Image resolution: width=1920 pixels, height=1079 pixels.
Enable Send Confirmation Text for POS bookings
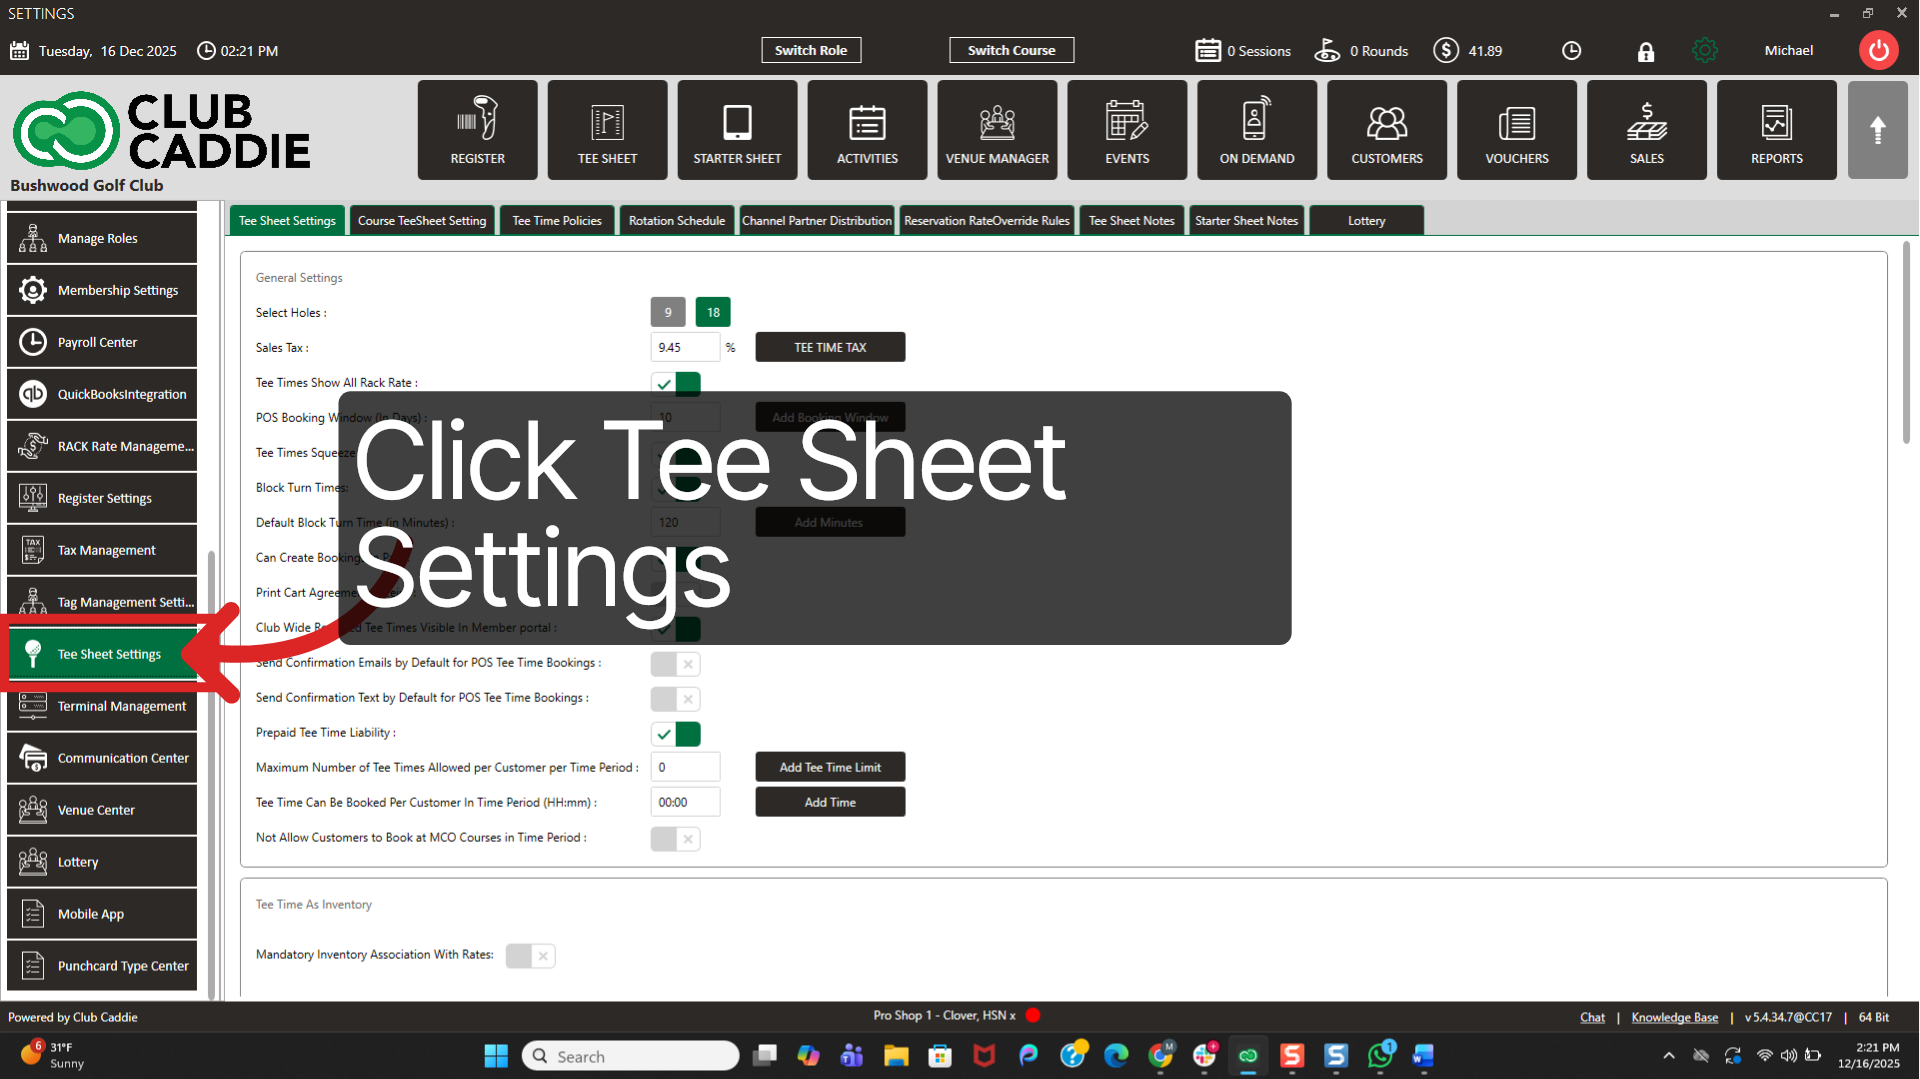[675, 698]
